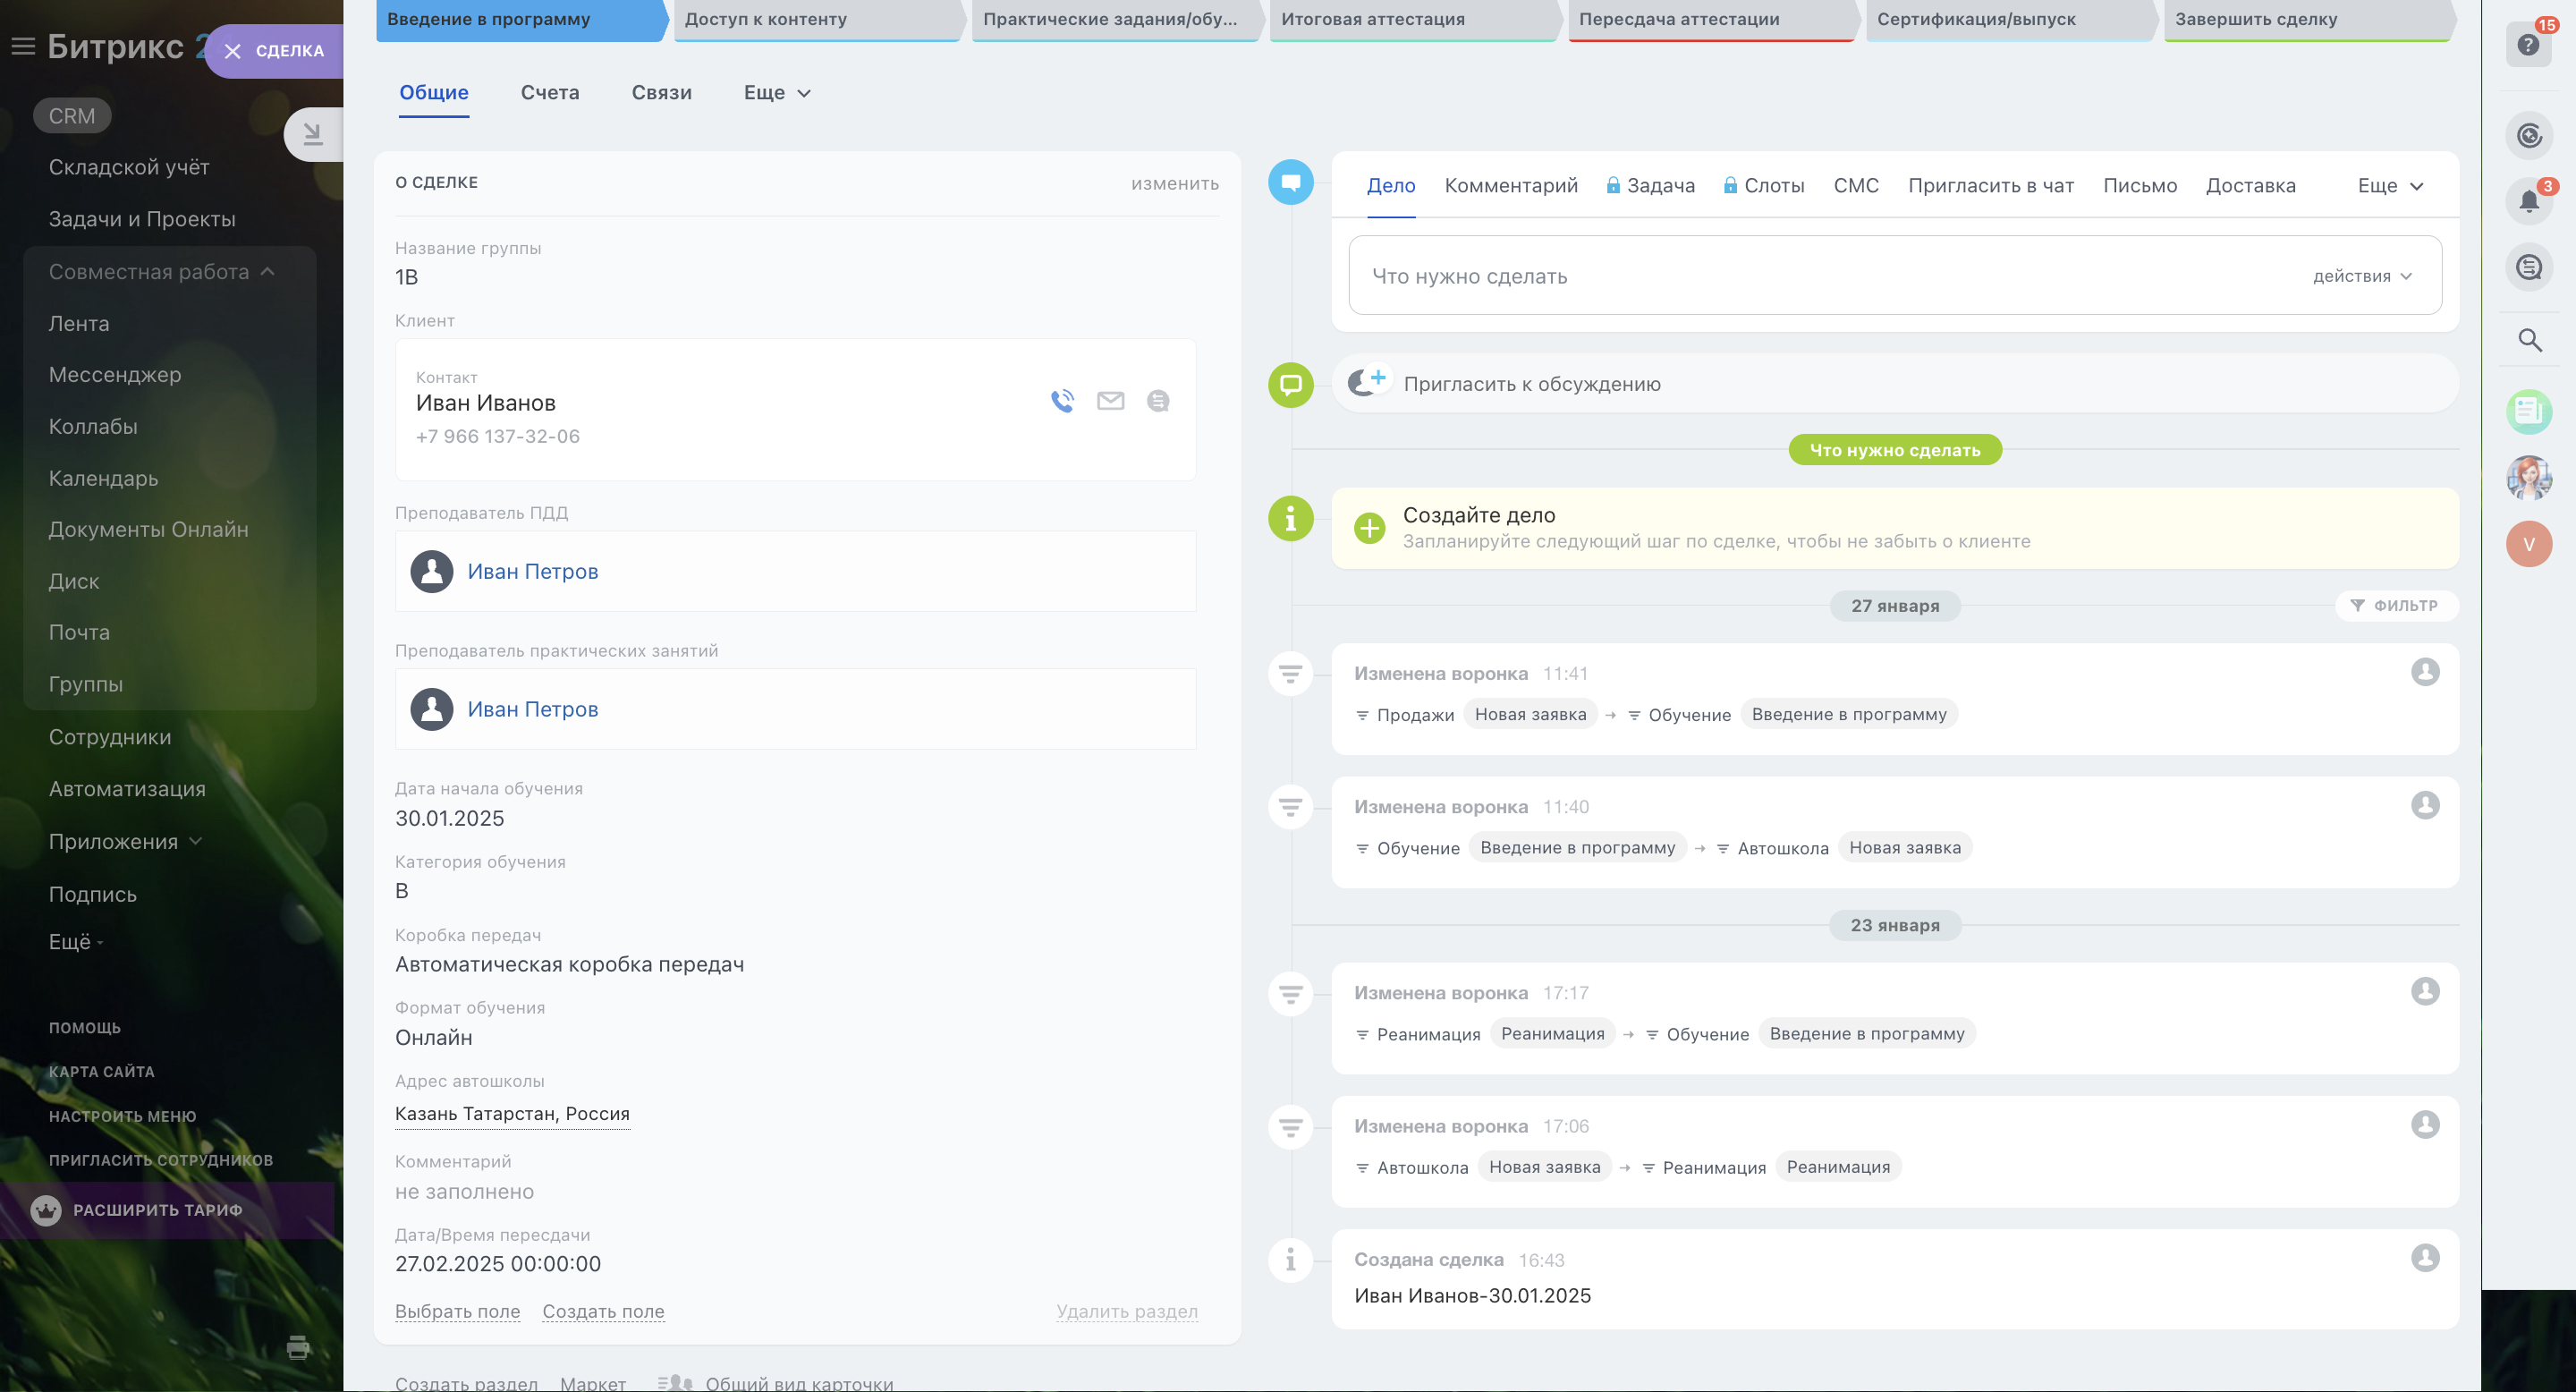2576x1392 pixels.
Task: Open the действия dropdown in the task field
Action: 2362,276
